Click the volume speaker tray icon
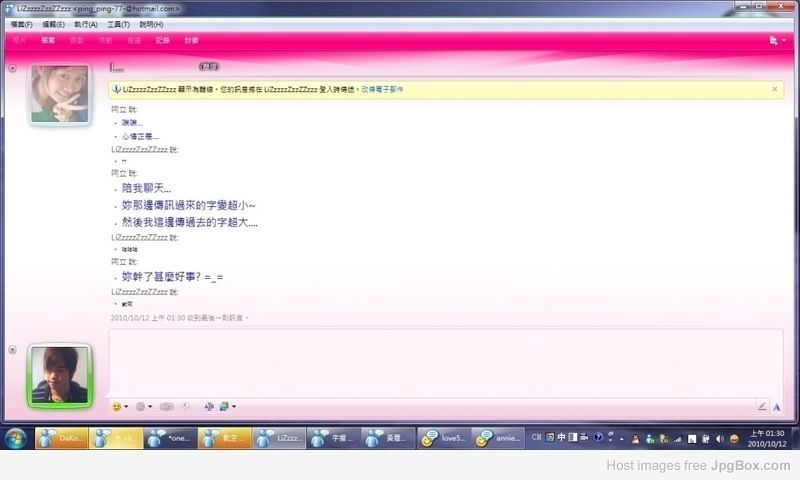 720,439
